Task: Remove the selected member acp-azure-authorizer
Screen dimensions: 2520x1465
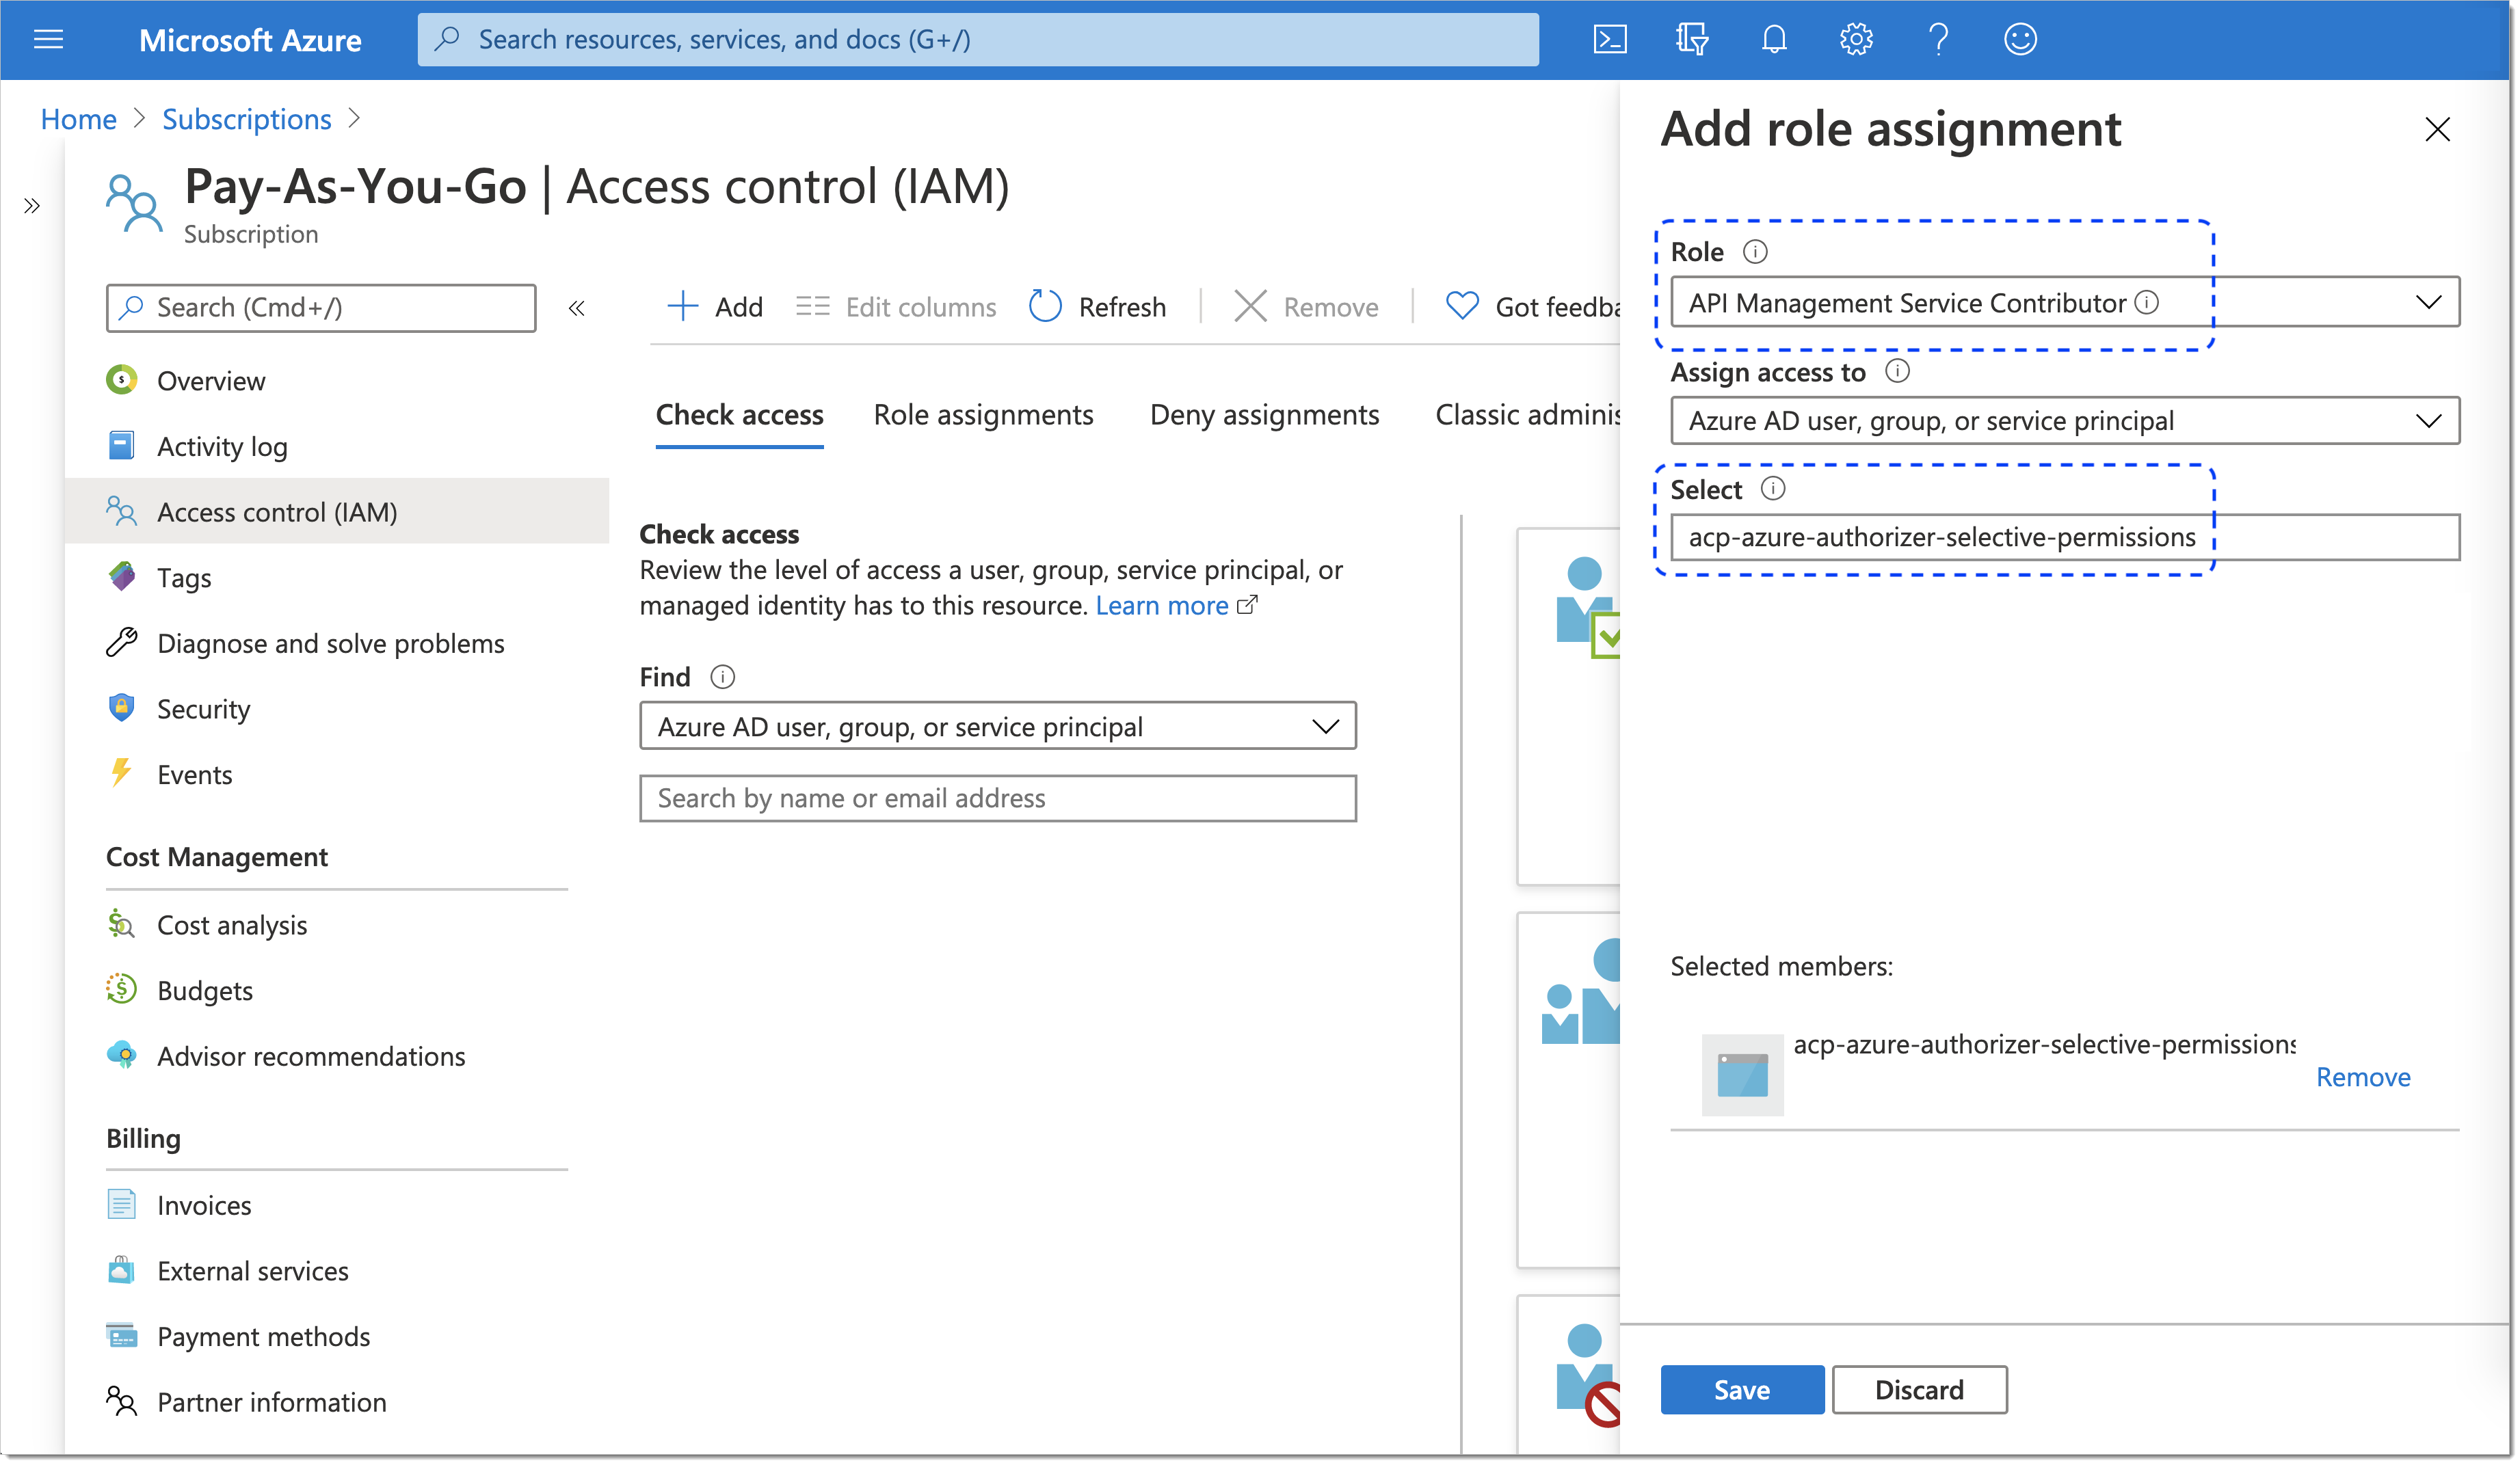Action: click(x=2363, y=1077)
